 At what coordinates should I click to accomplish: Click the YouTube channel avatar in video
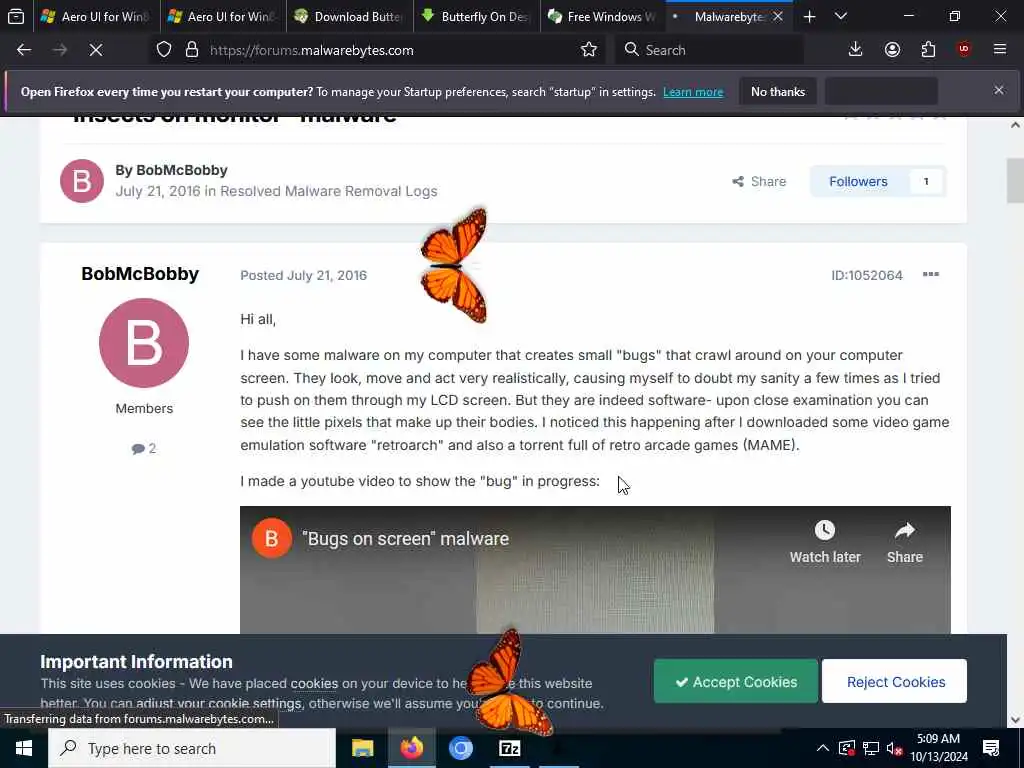[x=272, y=539]
